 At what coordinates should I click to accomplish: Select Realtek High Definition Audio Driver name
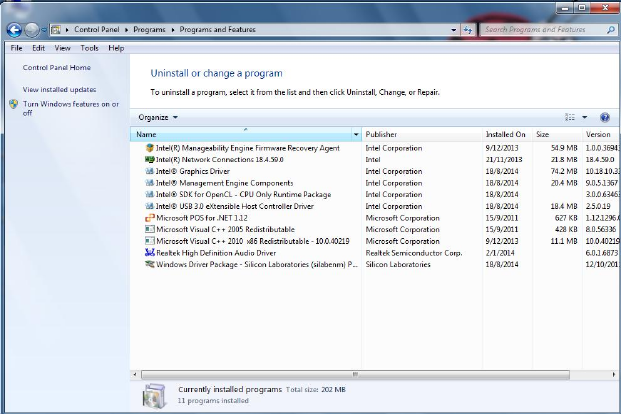tap(216, 253)
